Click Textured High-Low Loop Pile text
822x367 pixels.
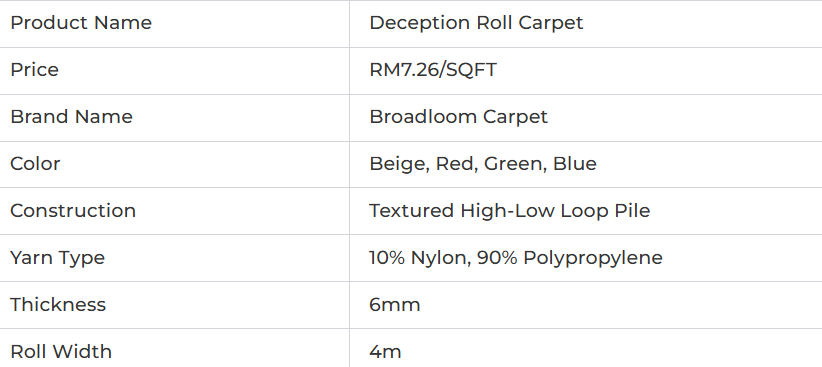510,211
